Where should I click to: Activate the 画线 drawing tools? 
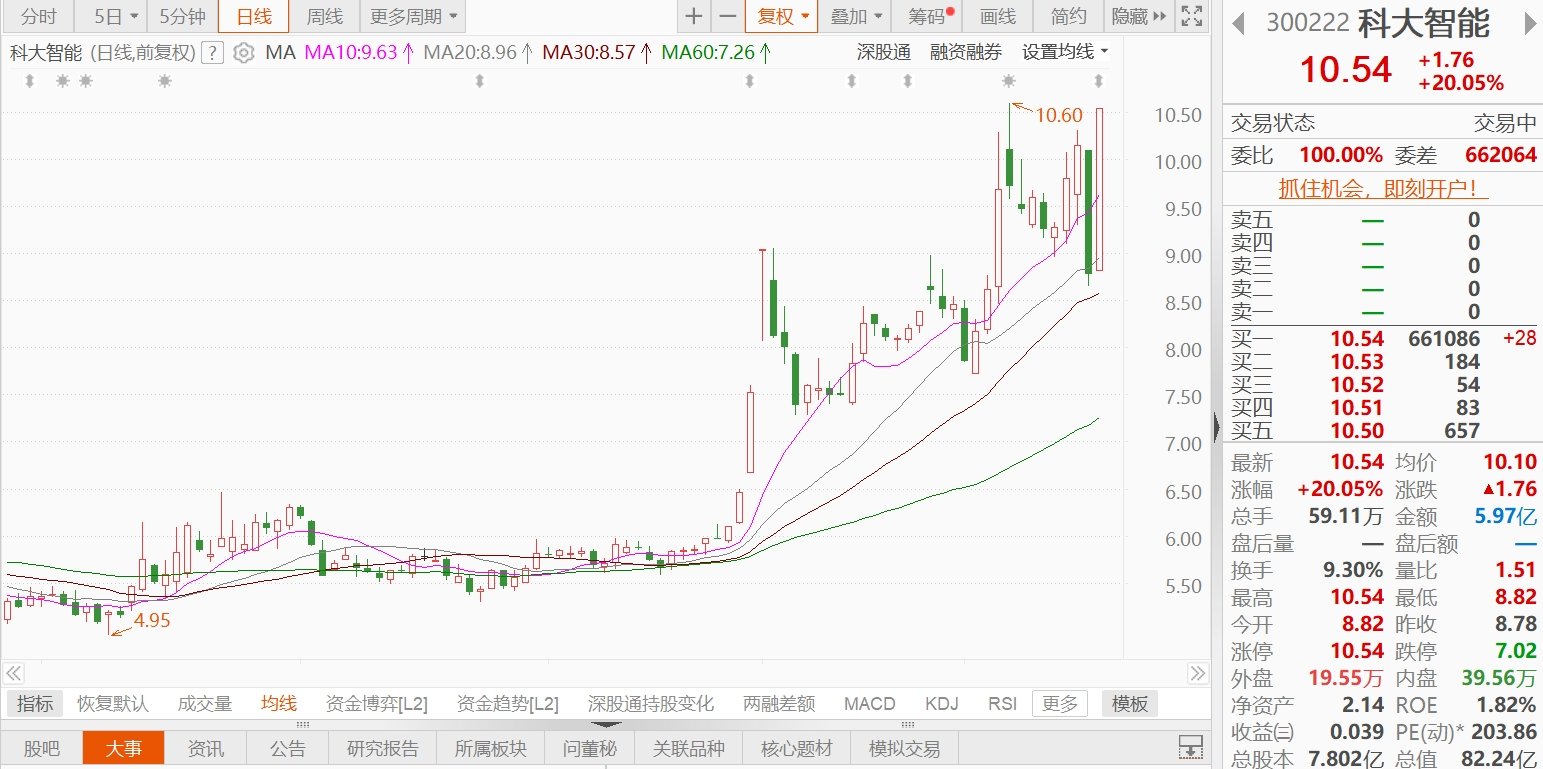tap(998, 16)
